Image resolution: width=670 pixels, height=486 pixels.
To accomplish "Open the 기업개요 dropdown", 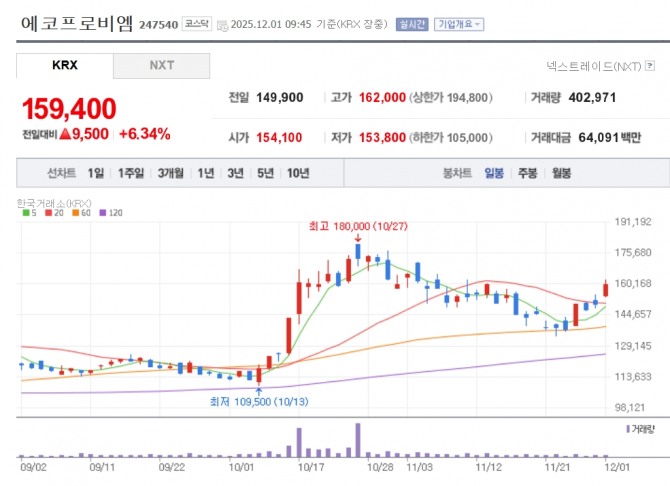I will point(459,24).
